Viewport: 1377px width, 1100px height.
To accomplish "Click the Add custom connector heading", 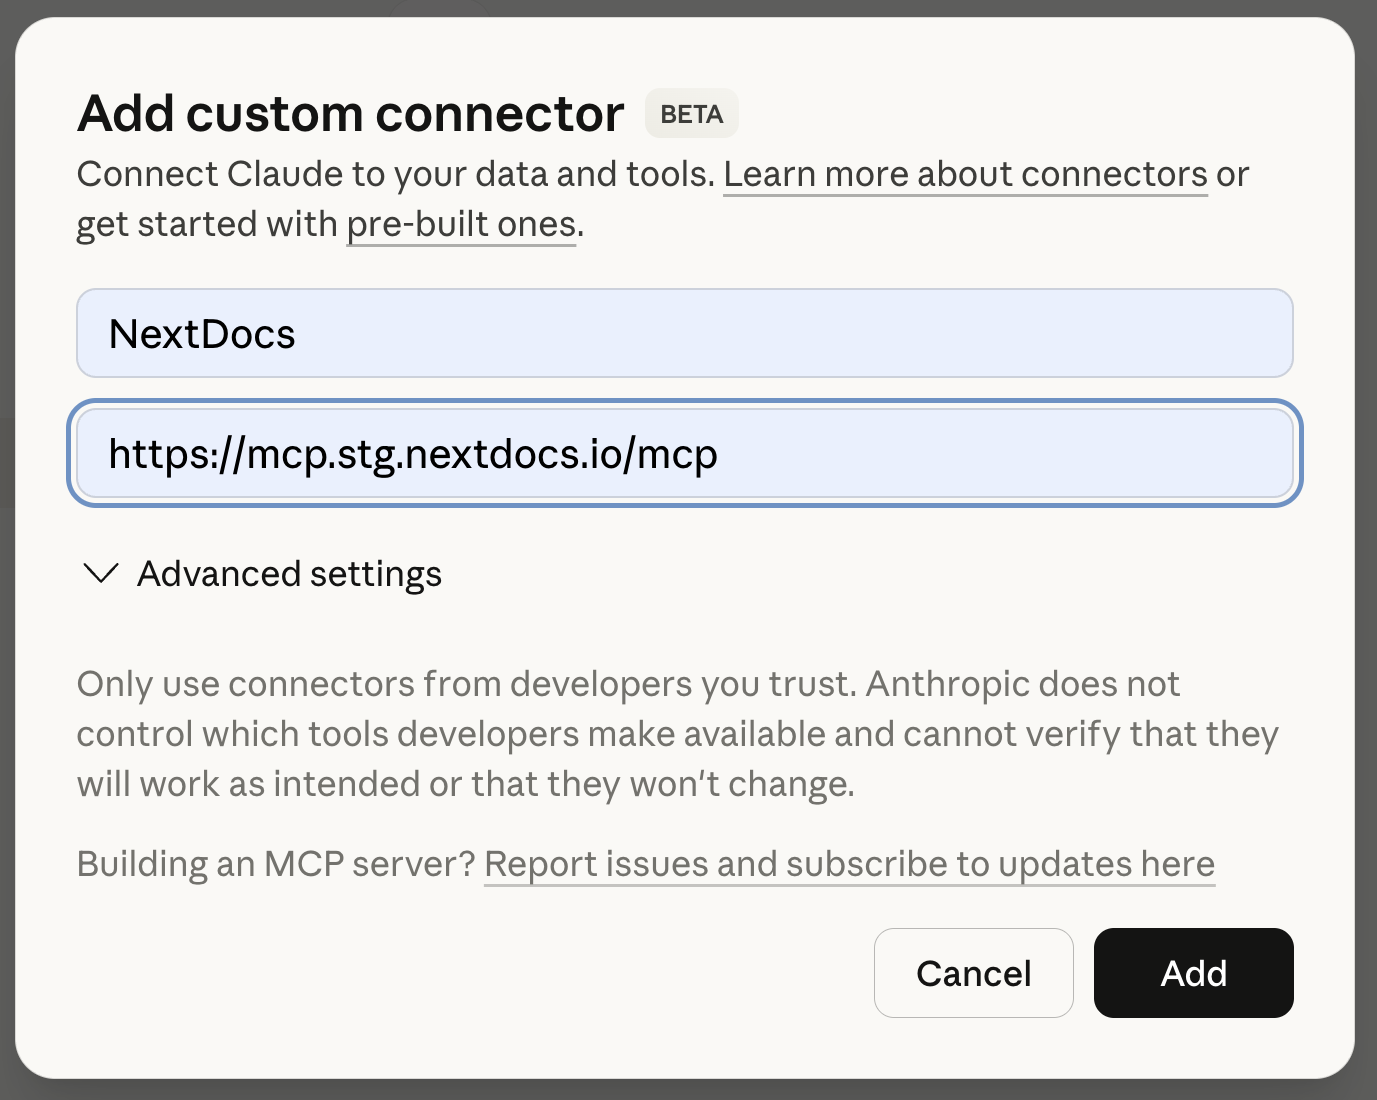I will coord(350,113).
